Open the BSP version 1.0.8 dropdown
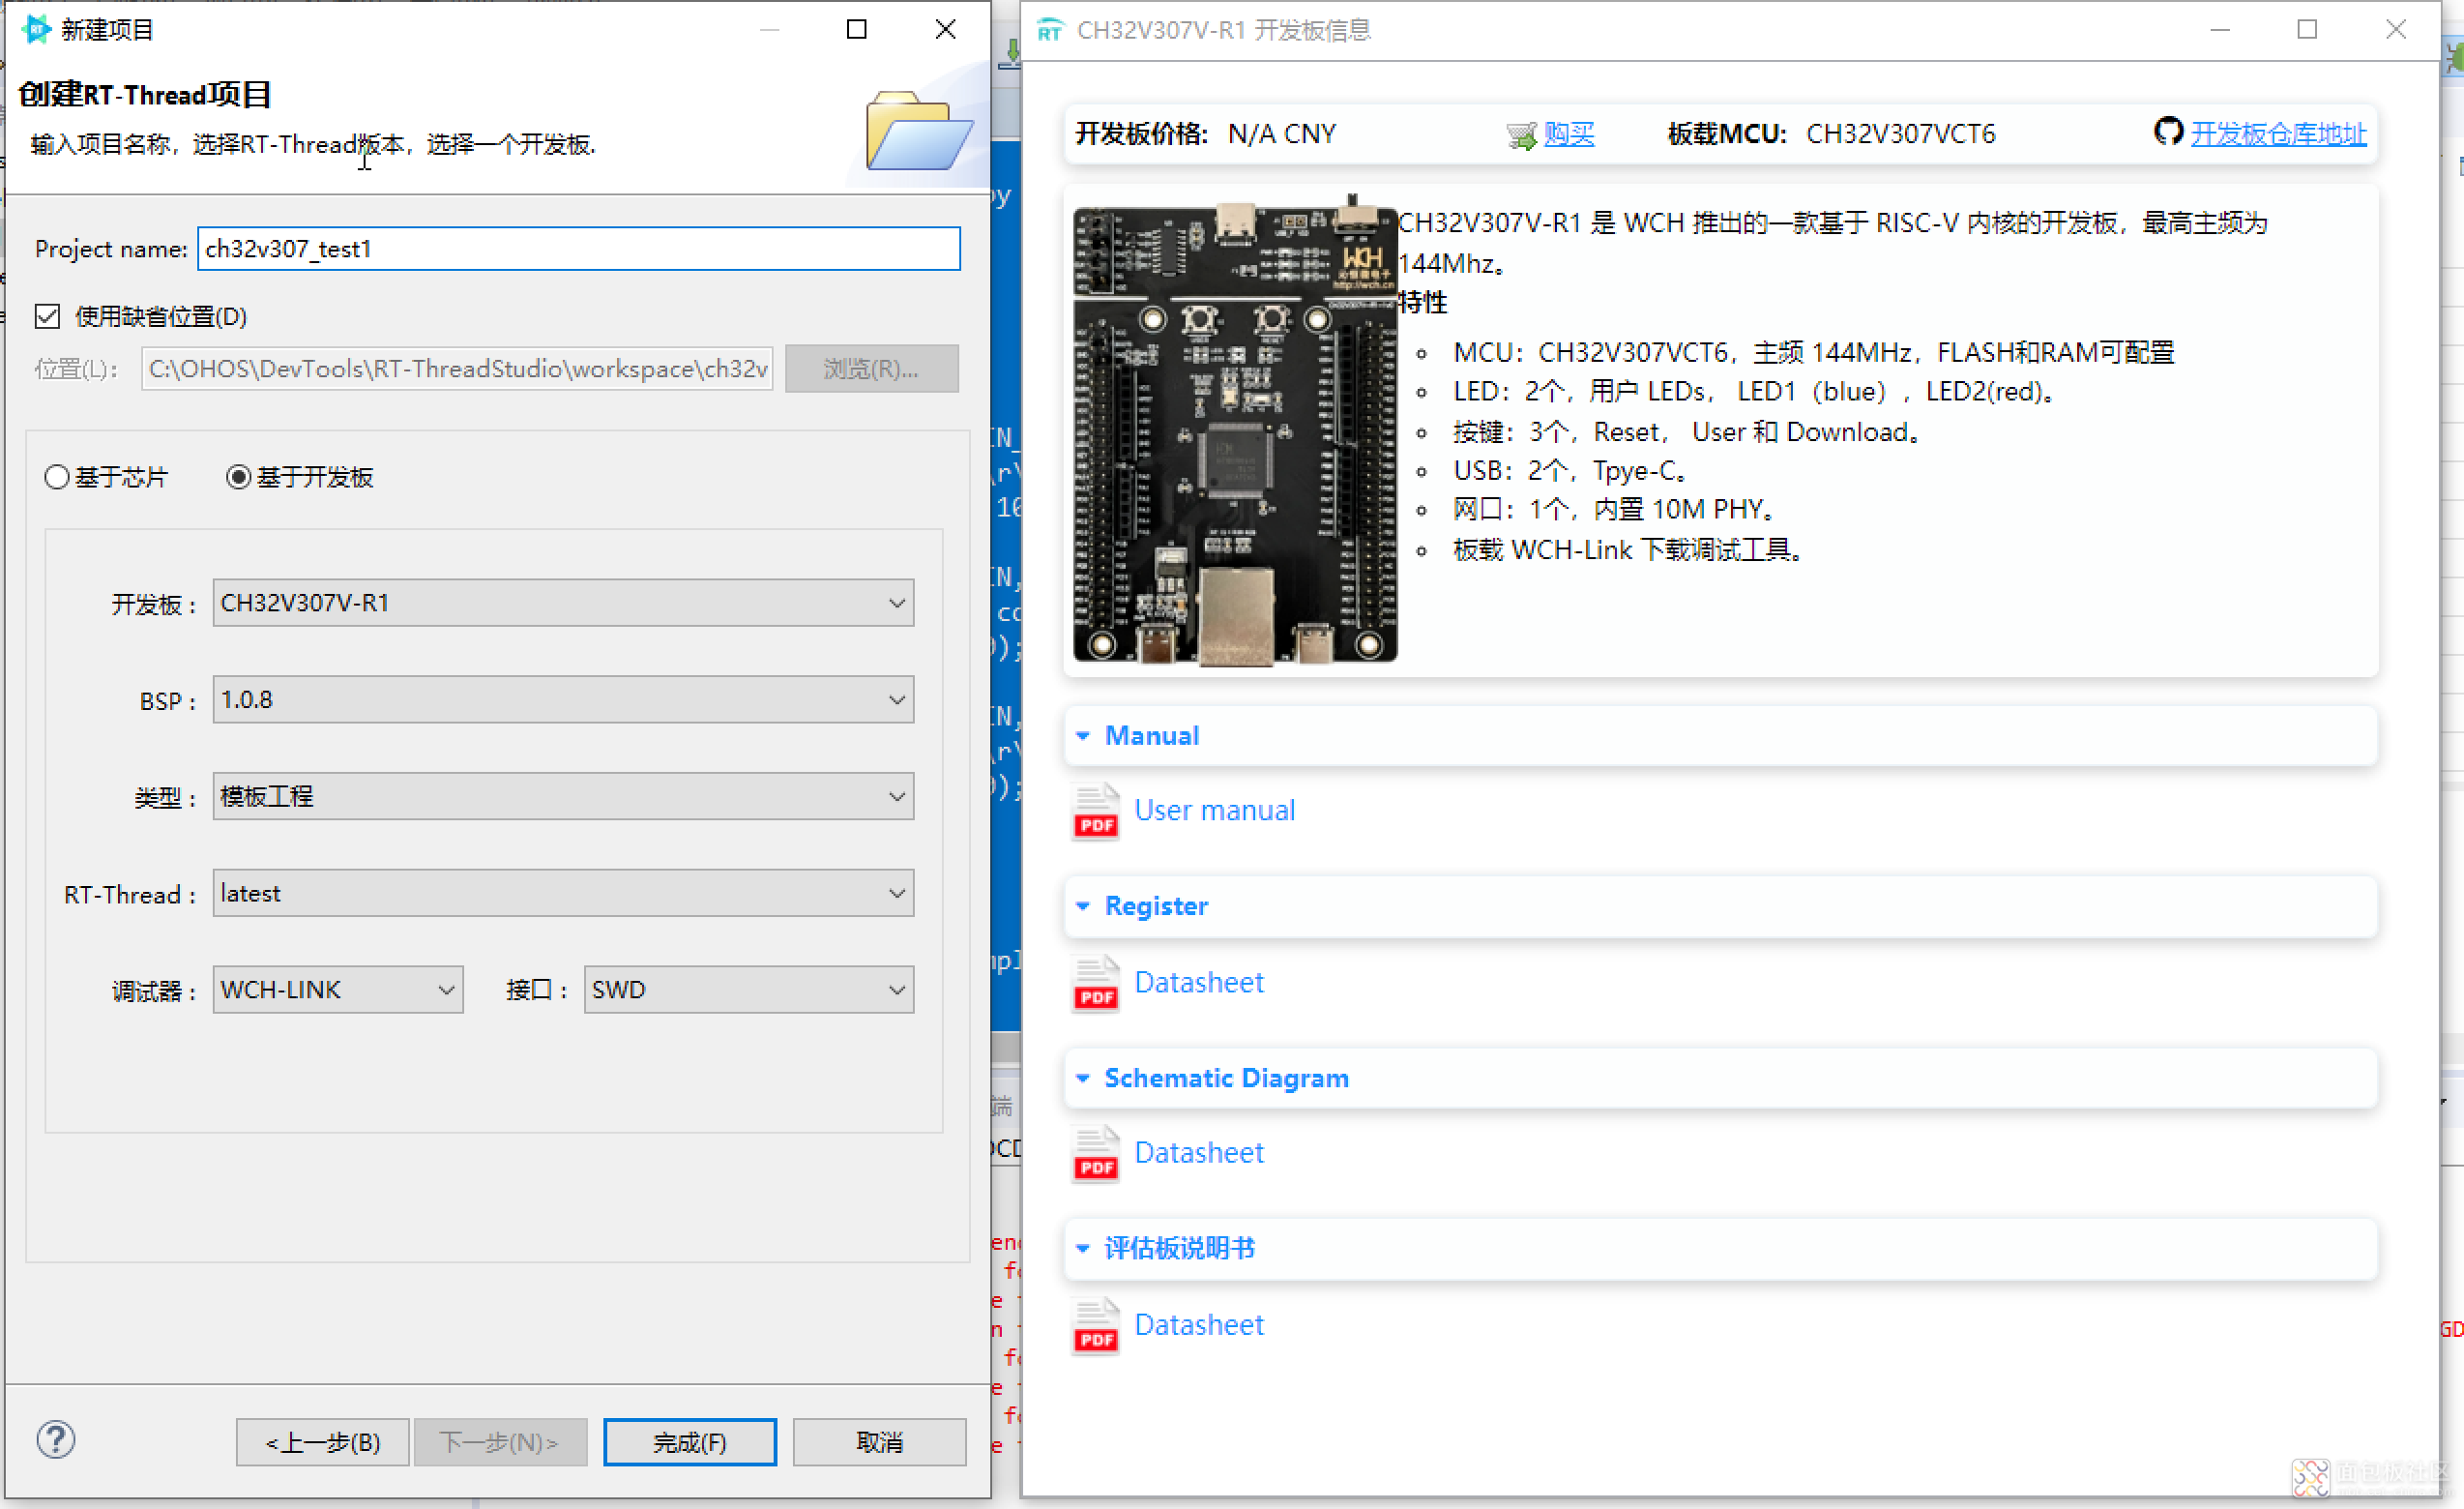Image resolution: width=2464 pixels, height=1509 pixels. 563,700
